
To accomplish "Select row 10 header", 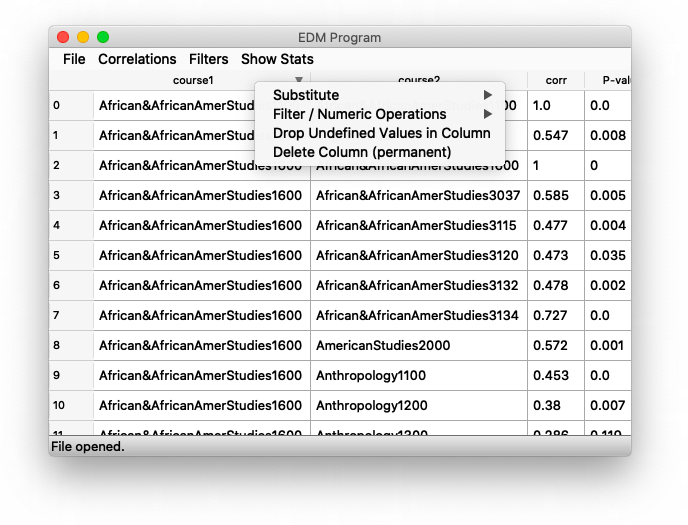I will 70,405.
